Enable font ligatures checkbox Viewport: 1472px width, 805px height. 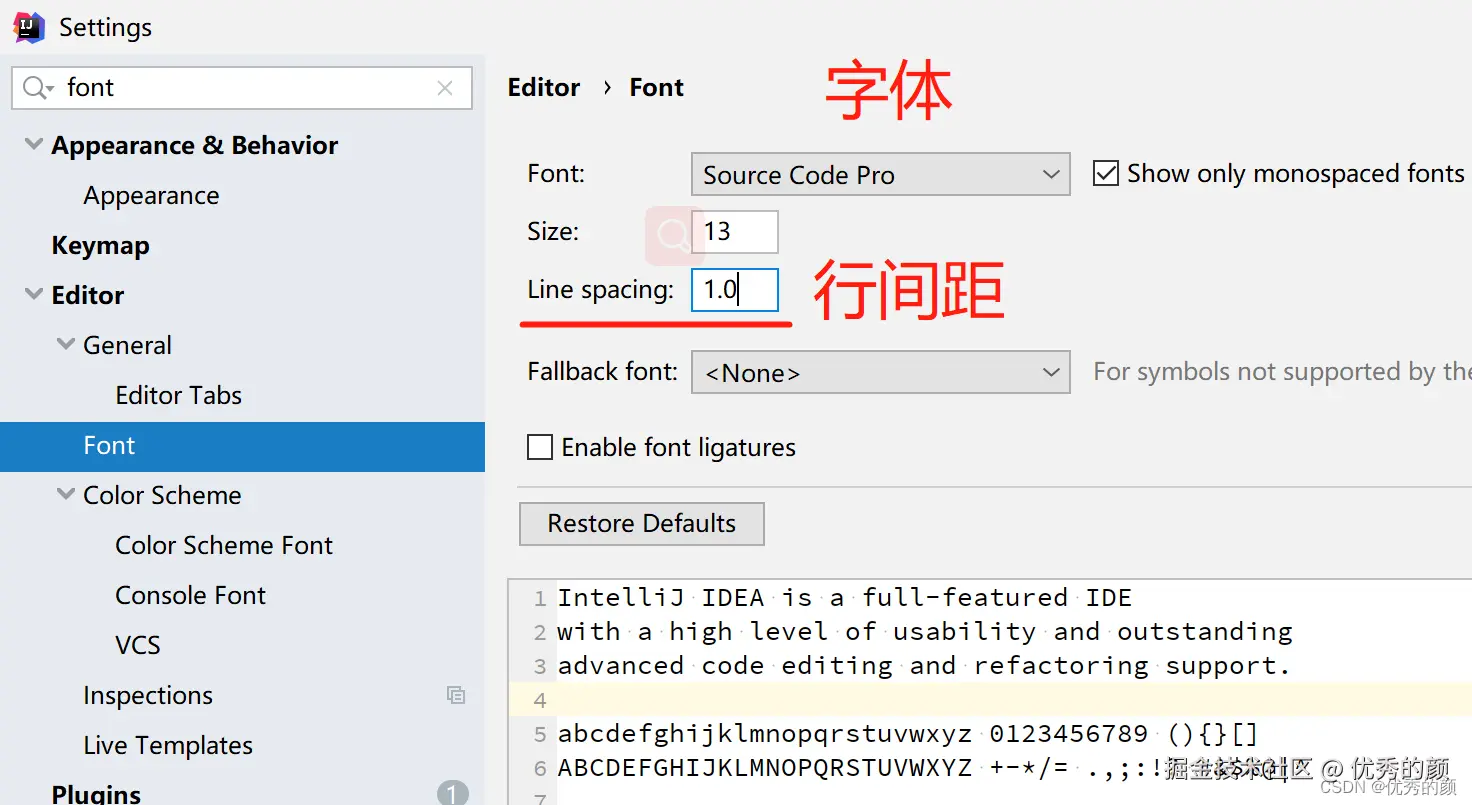pos(540,447)
